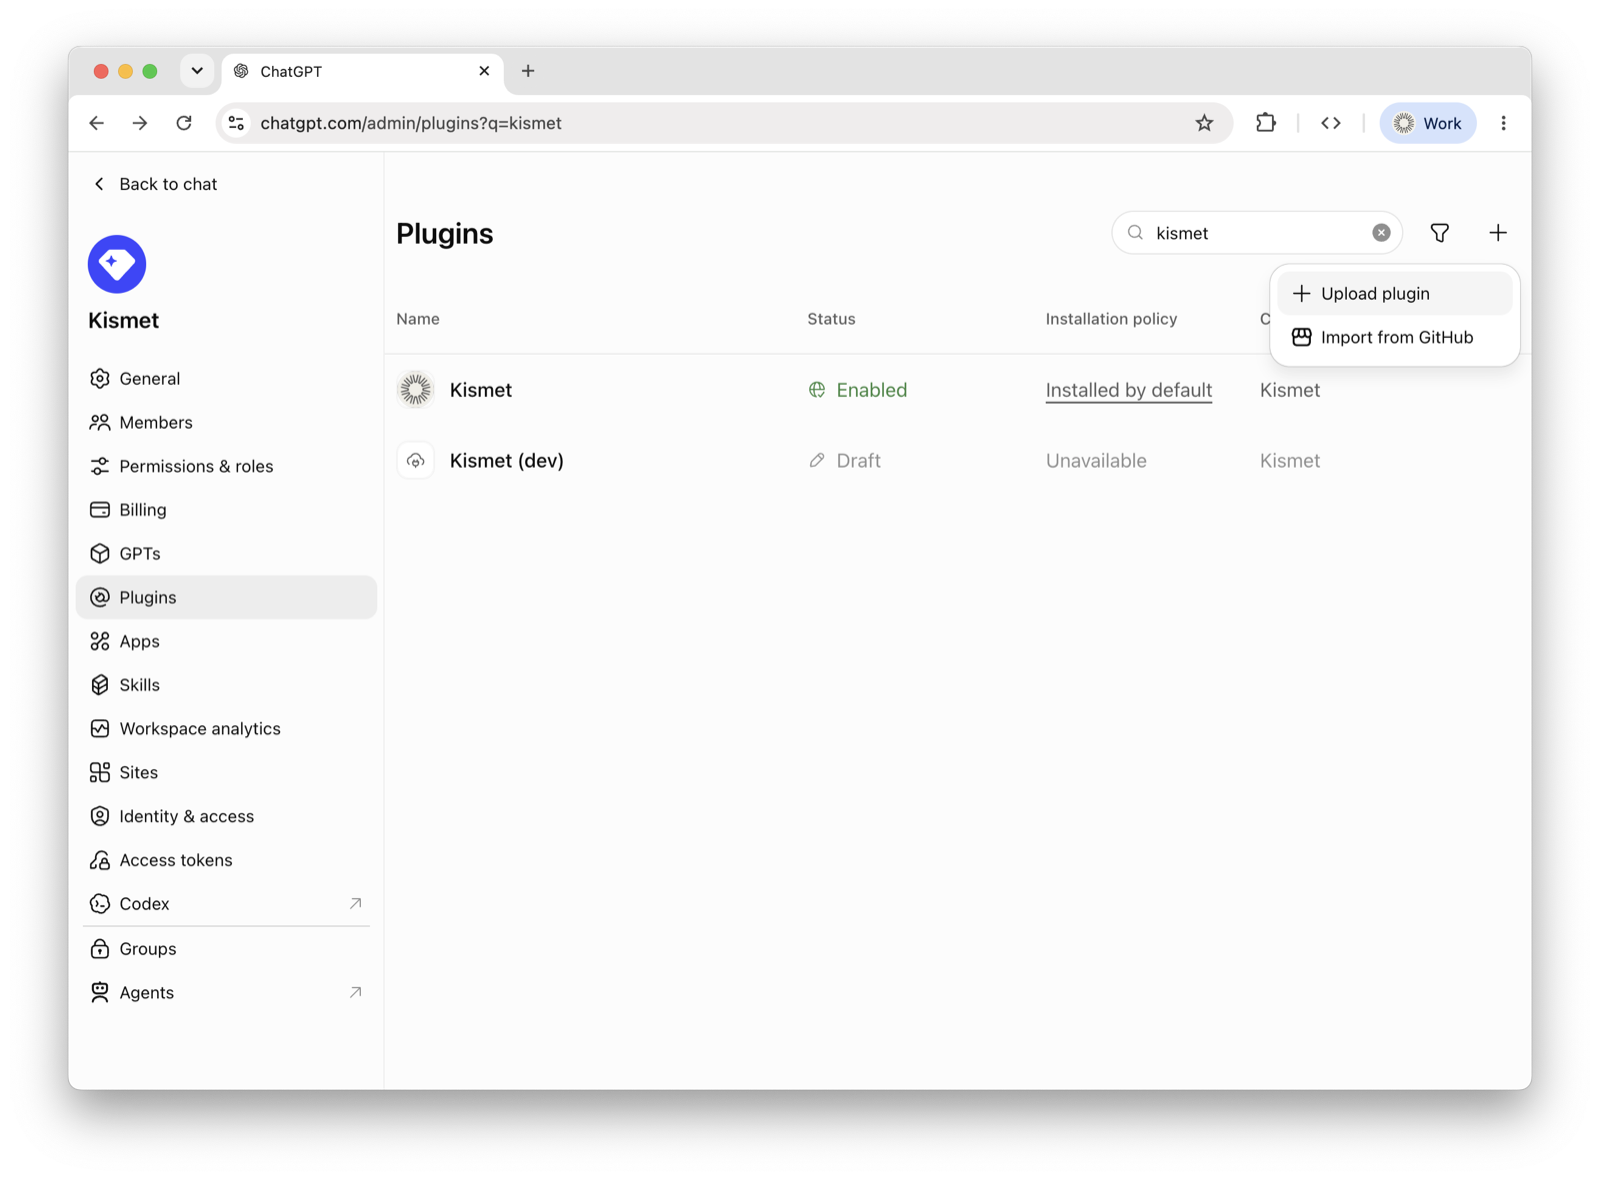The image size is (1600, 1180).
Task: Open the browser extensions puzzle icon
Action: pyautogui.click(x=1266, y=123)
